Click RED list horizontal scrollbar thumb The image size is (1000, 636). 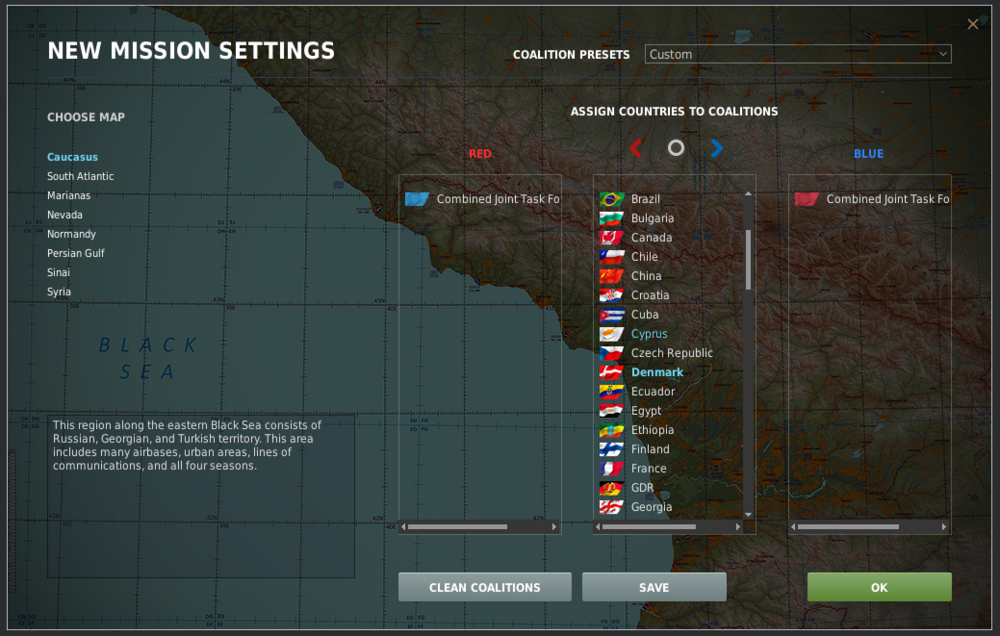457,527
